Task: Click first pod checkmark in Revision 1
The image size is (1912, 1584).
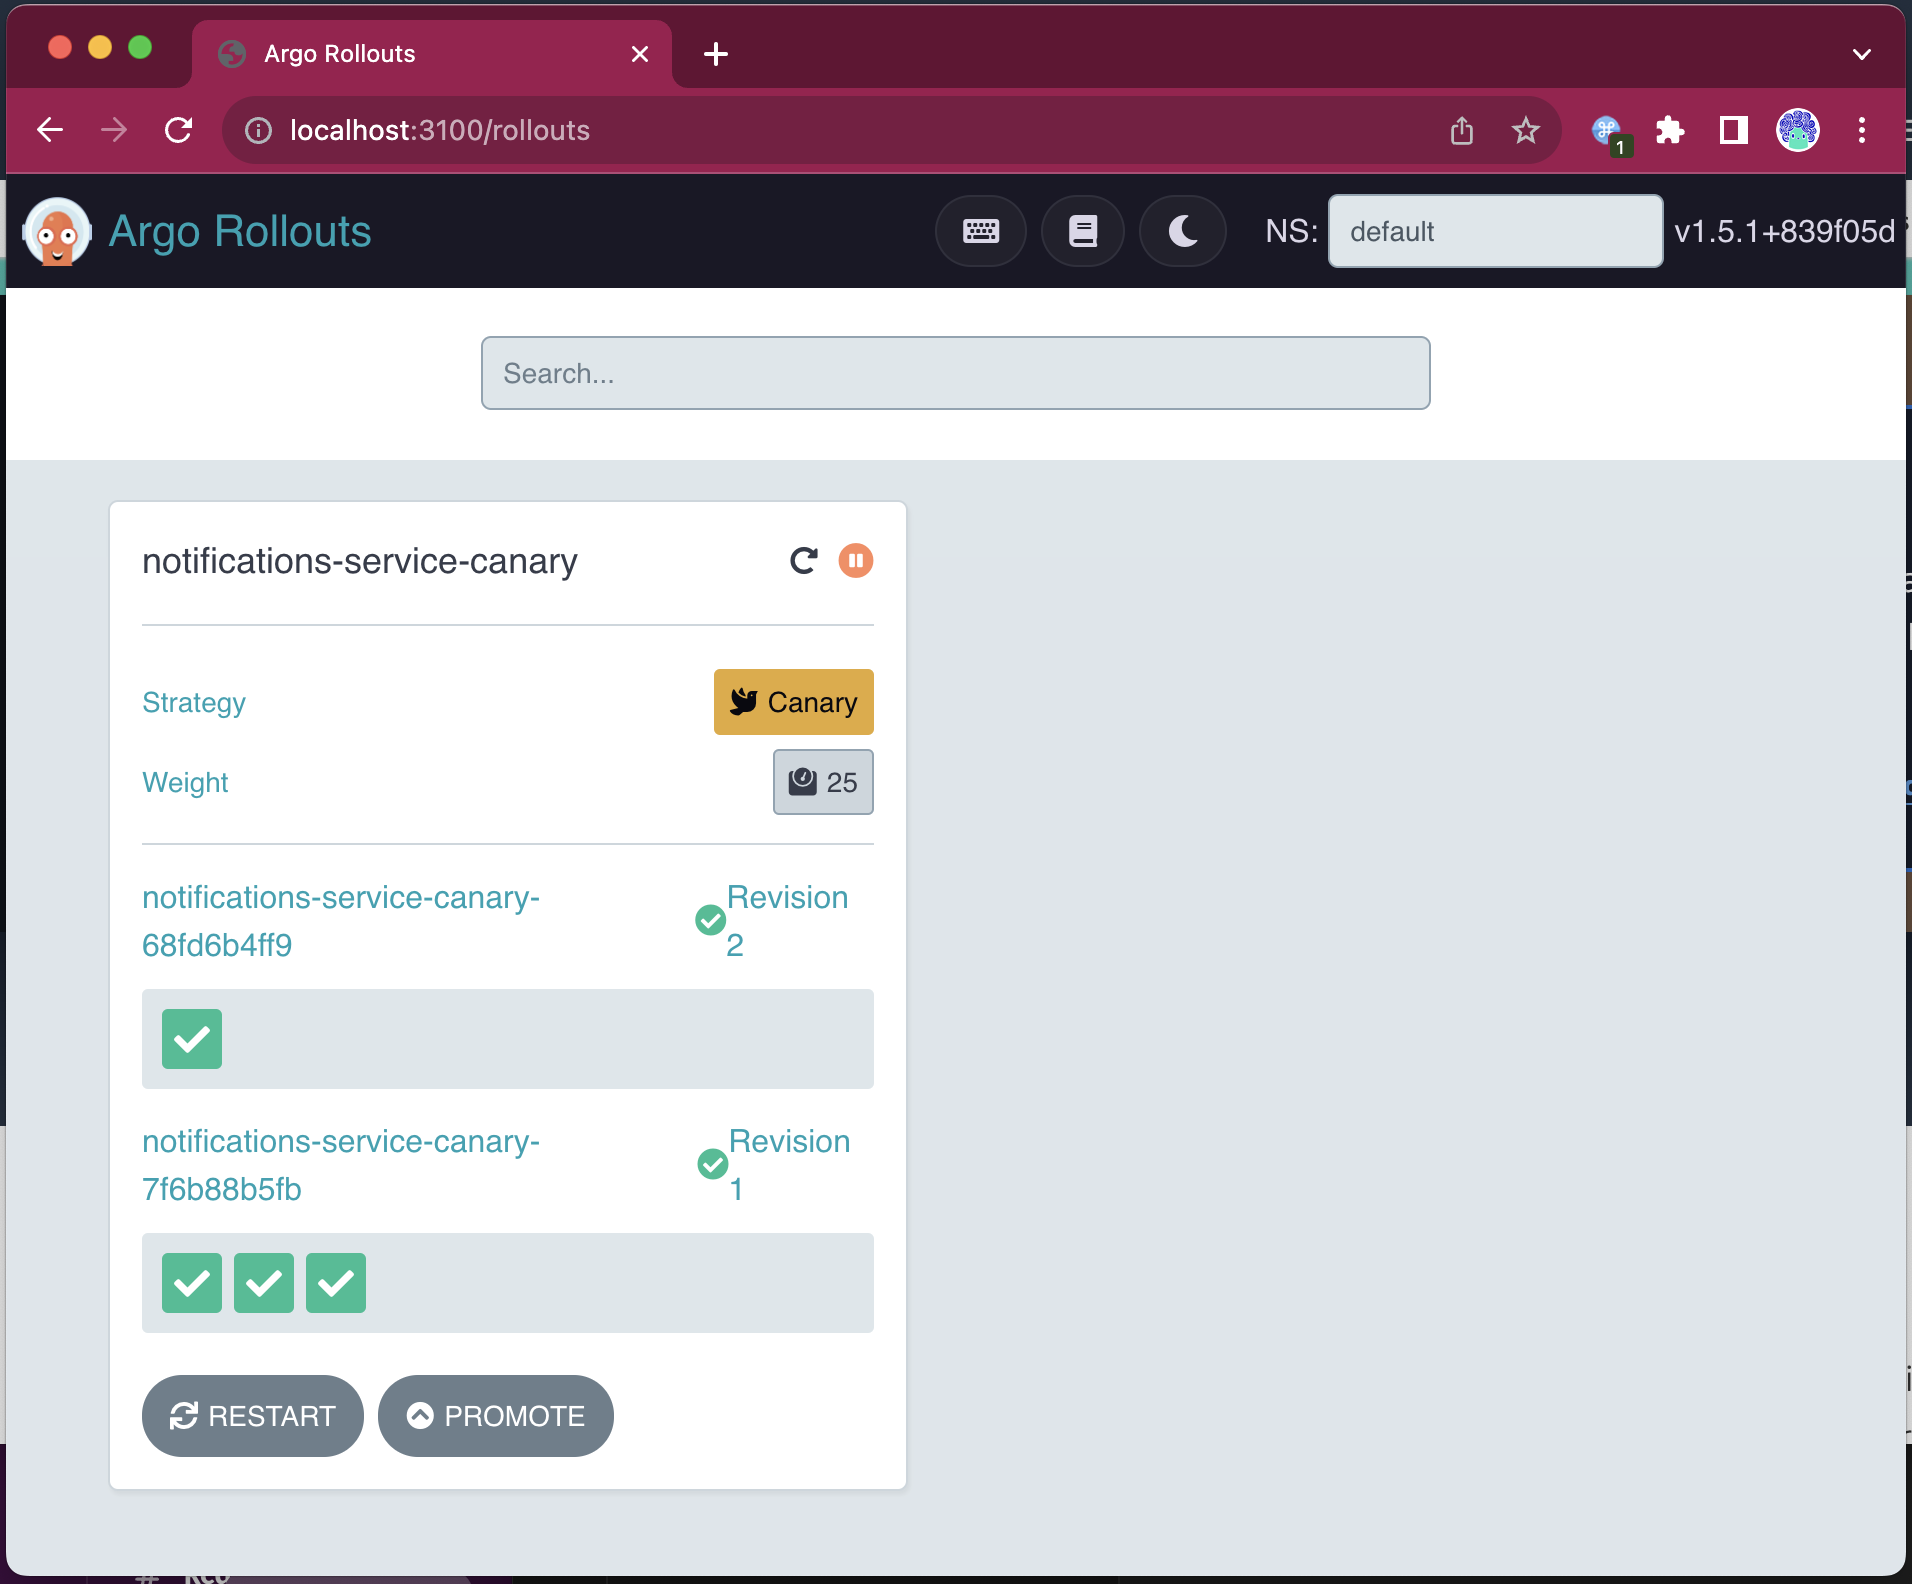Action: click(192, 1283)
